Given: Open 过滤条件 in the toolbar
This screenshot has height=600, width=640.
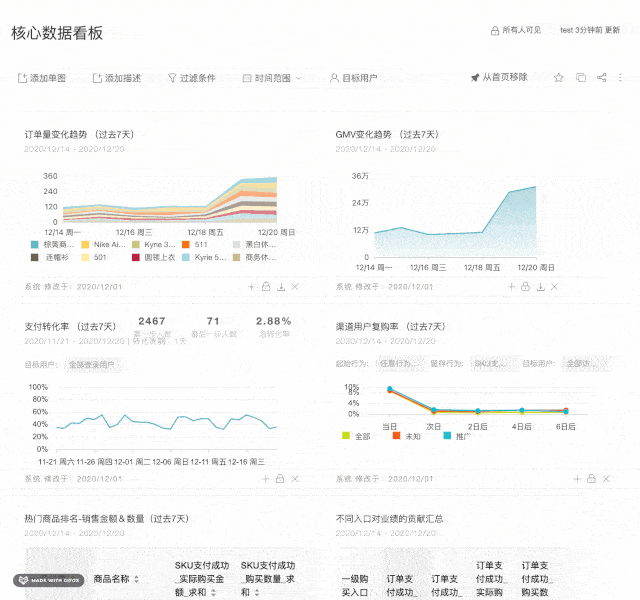Looking at the screenshot, I should pos(191,78).
